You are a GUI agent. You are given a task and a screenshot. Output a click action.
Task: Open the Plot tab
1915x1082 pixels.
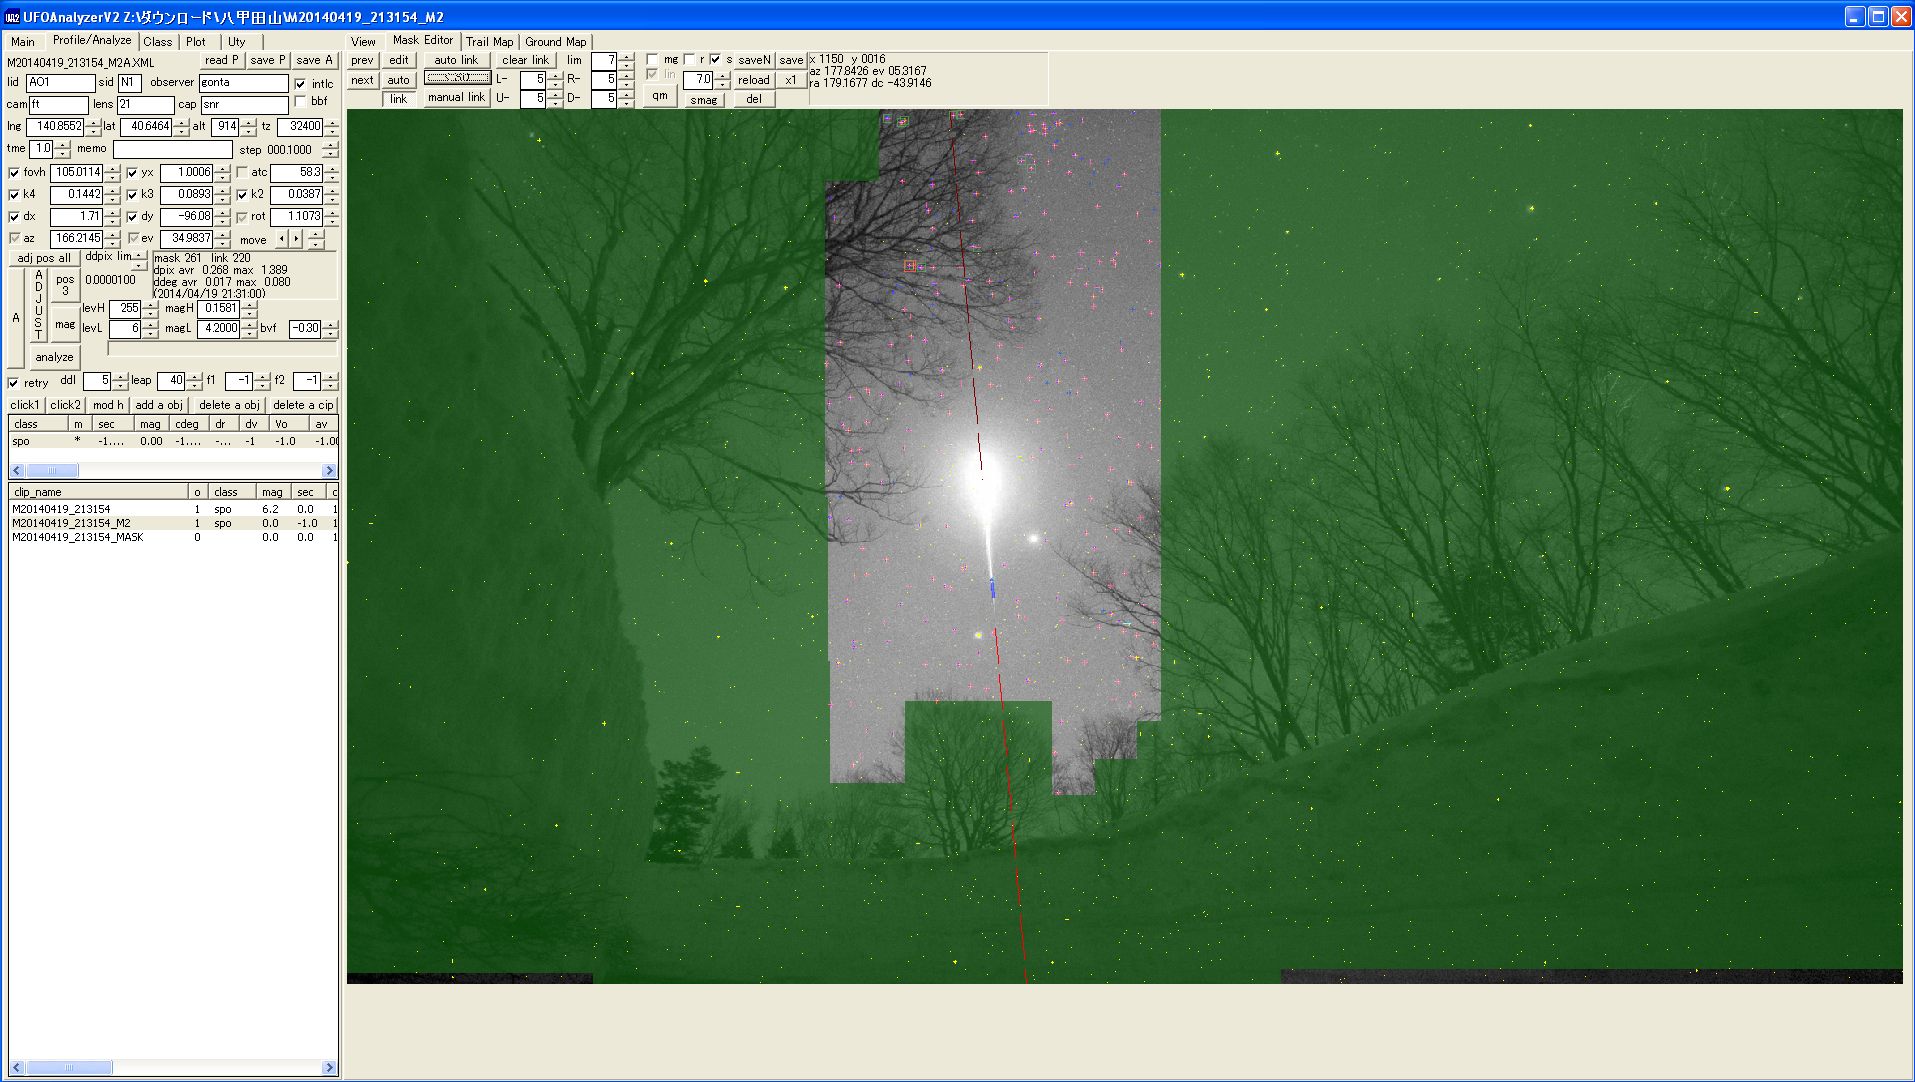coord(195,42)
